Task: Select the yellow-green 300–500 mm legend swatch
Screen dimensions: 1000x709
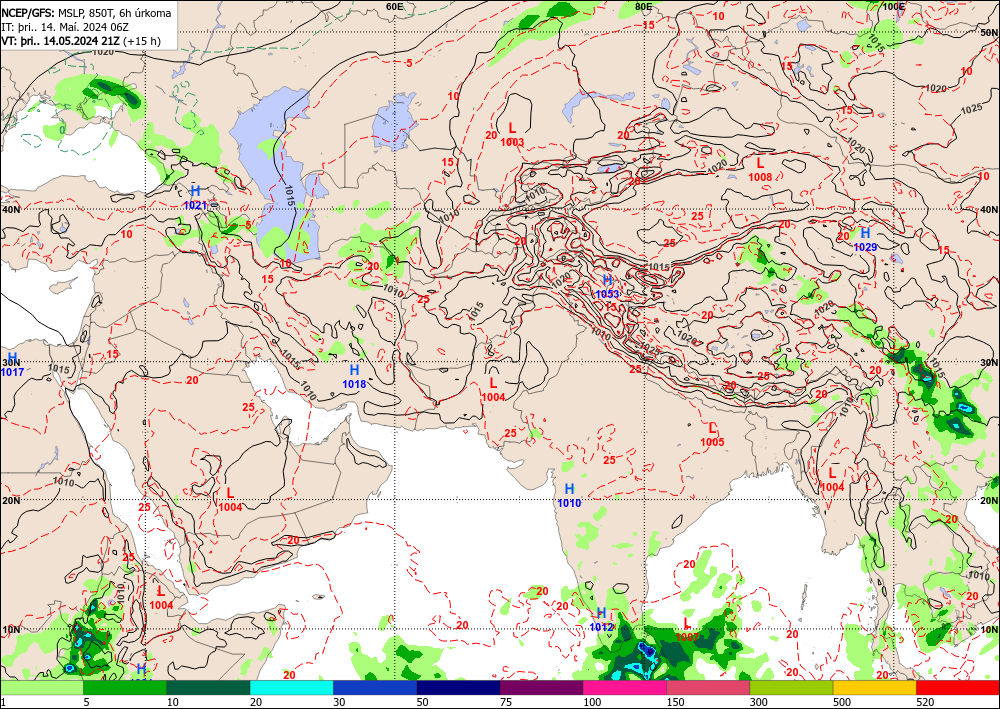Action: tap(791, 688)
